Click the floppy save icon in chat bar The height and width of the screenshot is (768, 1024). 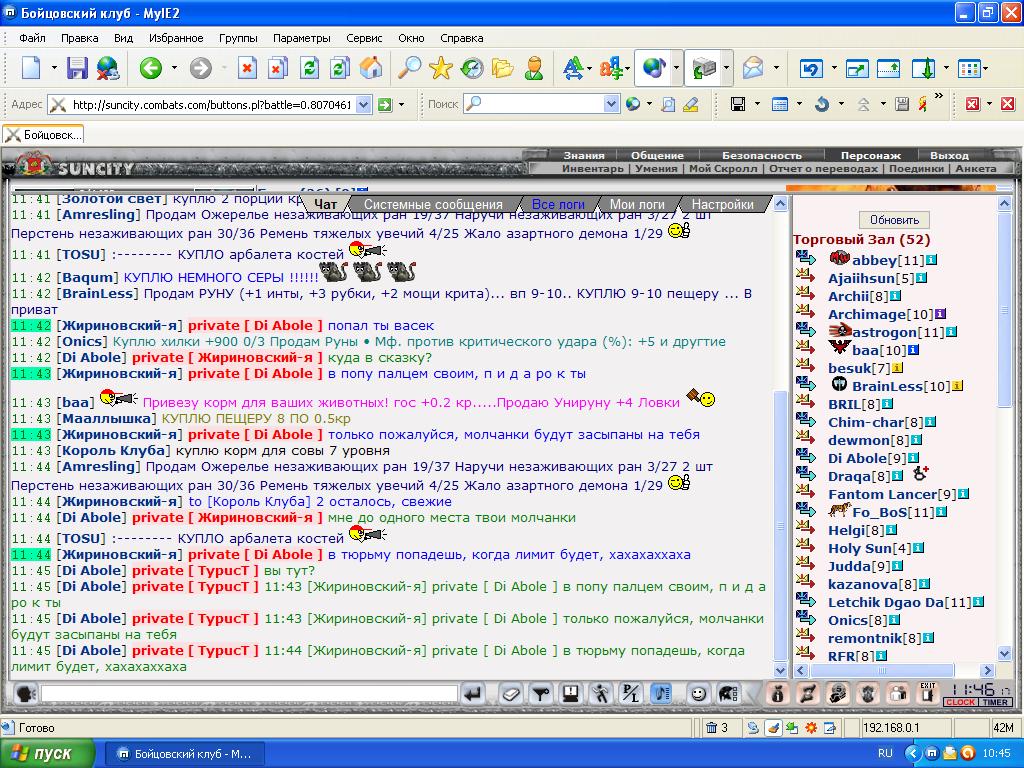[571, 694]
